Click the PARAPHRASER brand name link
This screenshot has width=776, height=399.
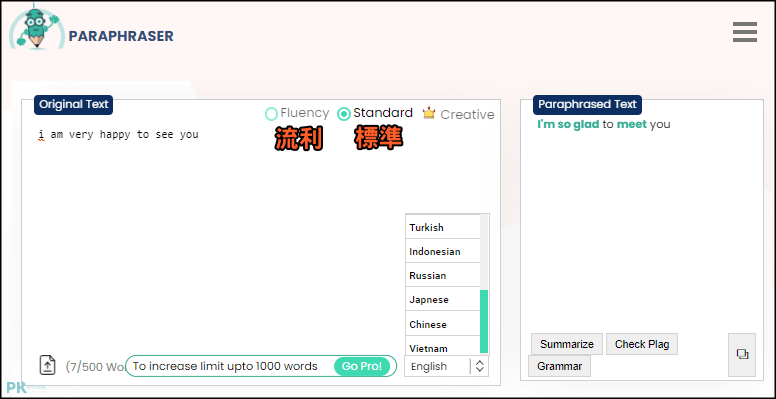point(121,36)
